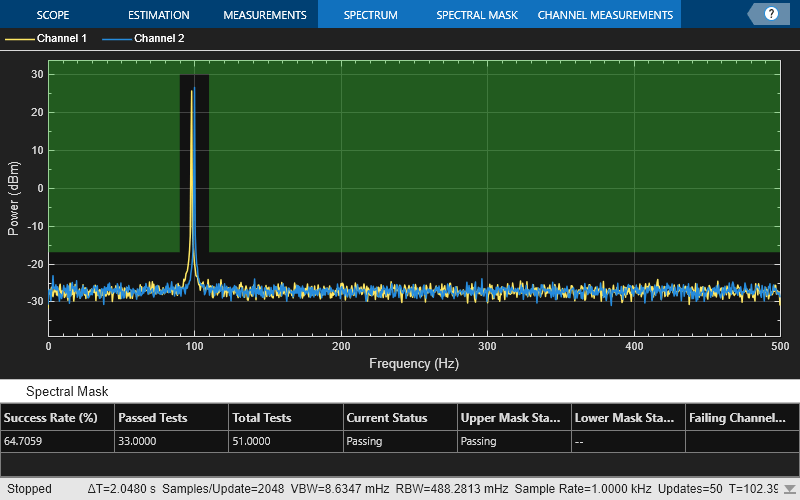The height and width of the screenshot is (500, 800).
Task: Switch to Channel Measurements tab
Action: click(x=605, y=15)
